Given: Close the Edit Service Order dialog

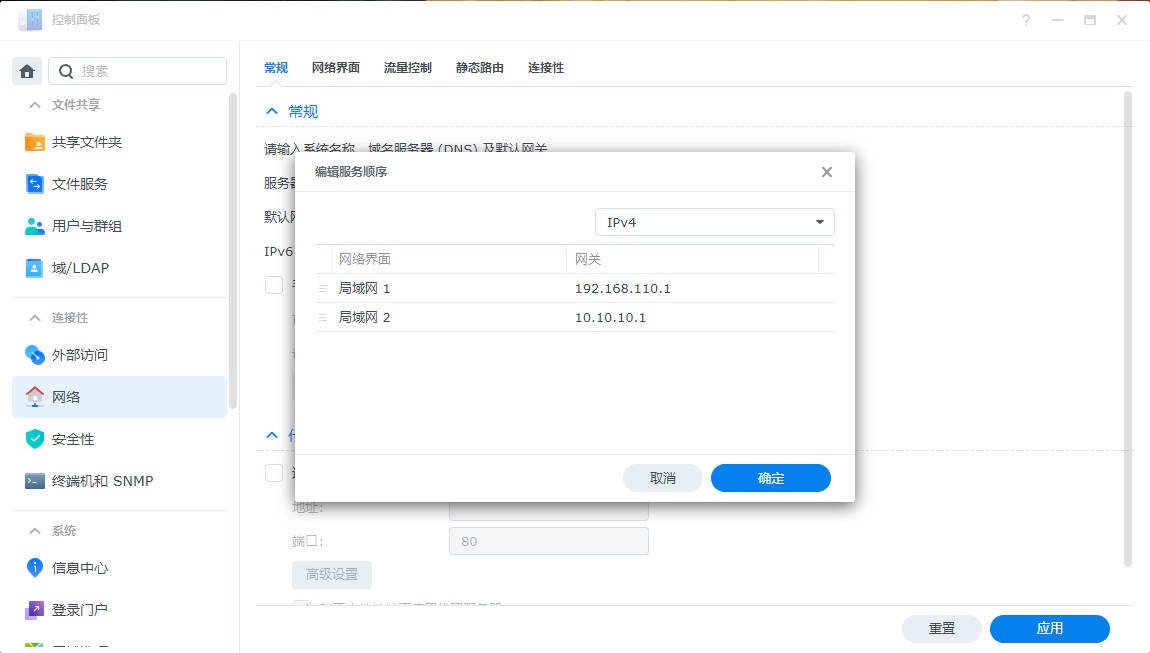Looking at the screenshot, I should click(827, 172).
